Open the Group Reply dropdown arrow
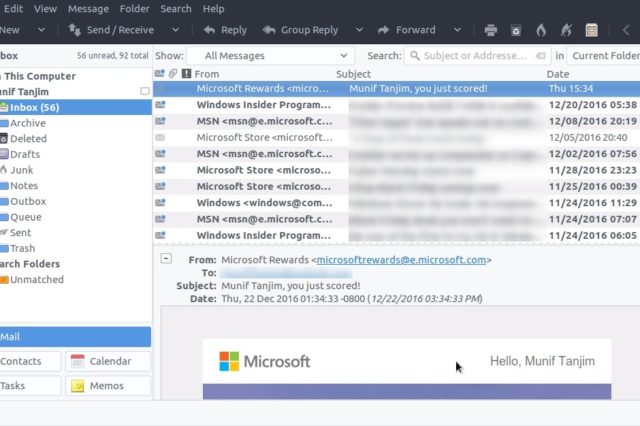The width and height of the screenshot is (640, 426). pos(359,30)
